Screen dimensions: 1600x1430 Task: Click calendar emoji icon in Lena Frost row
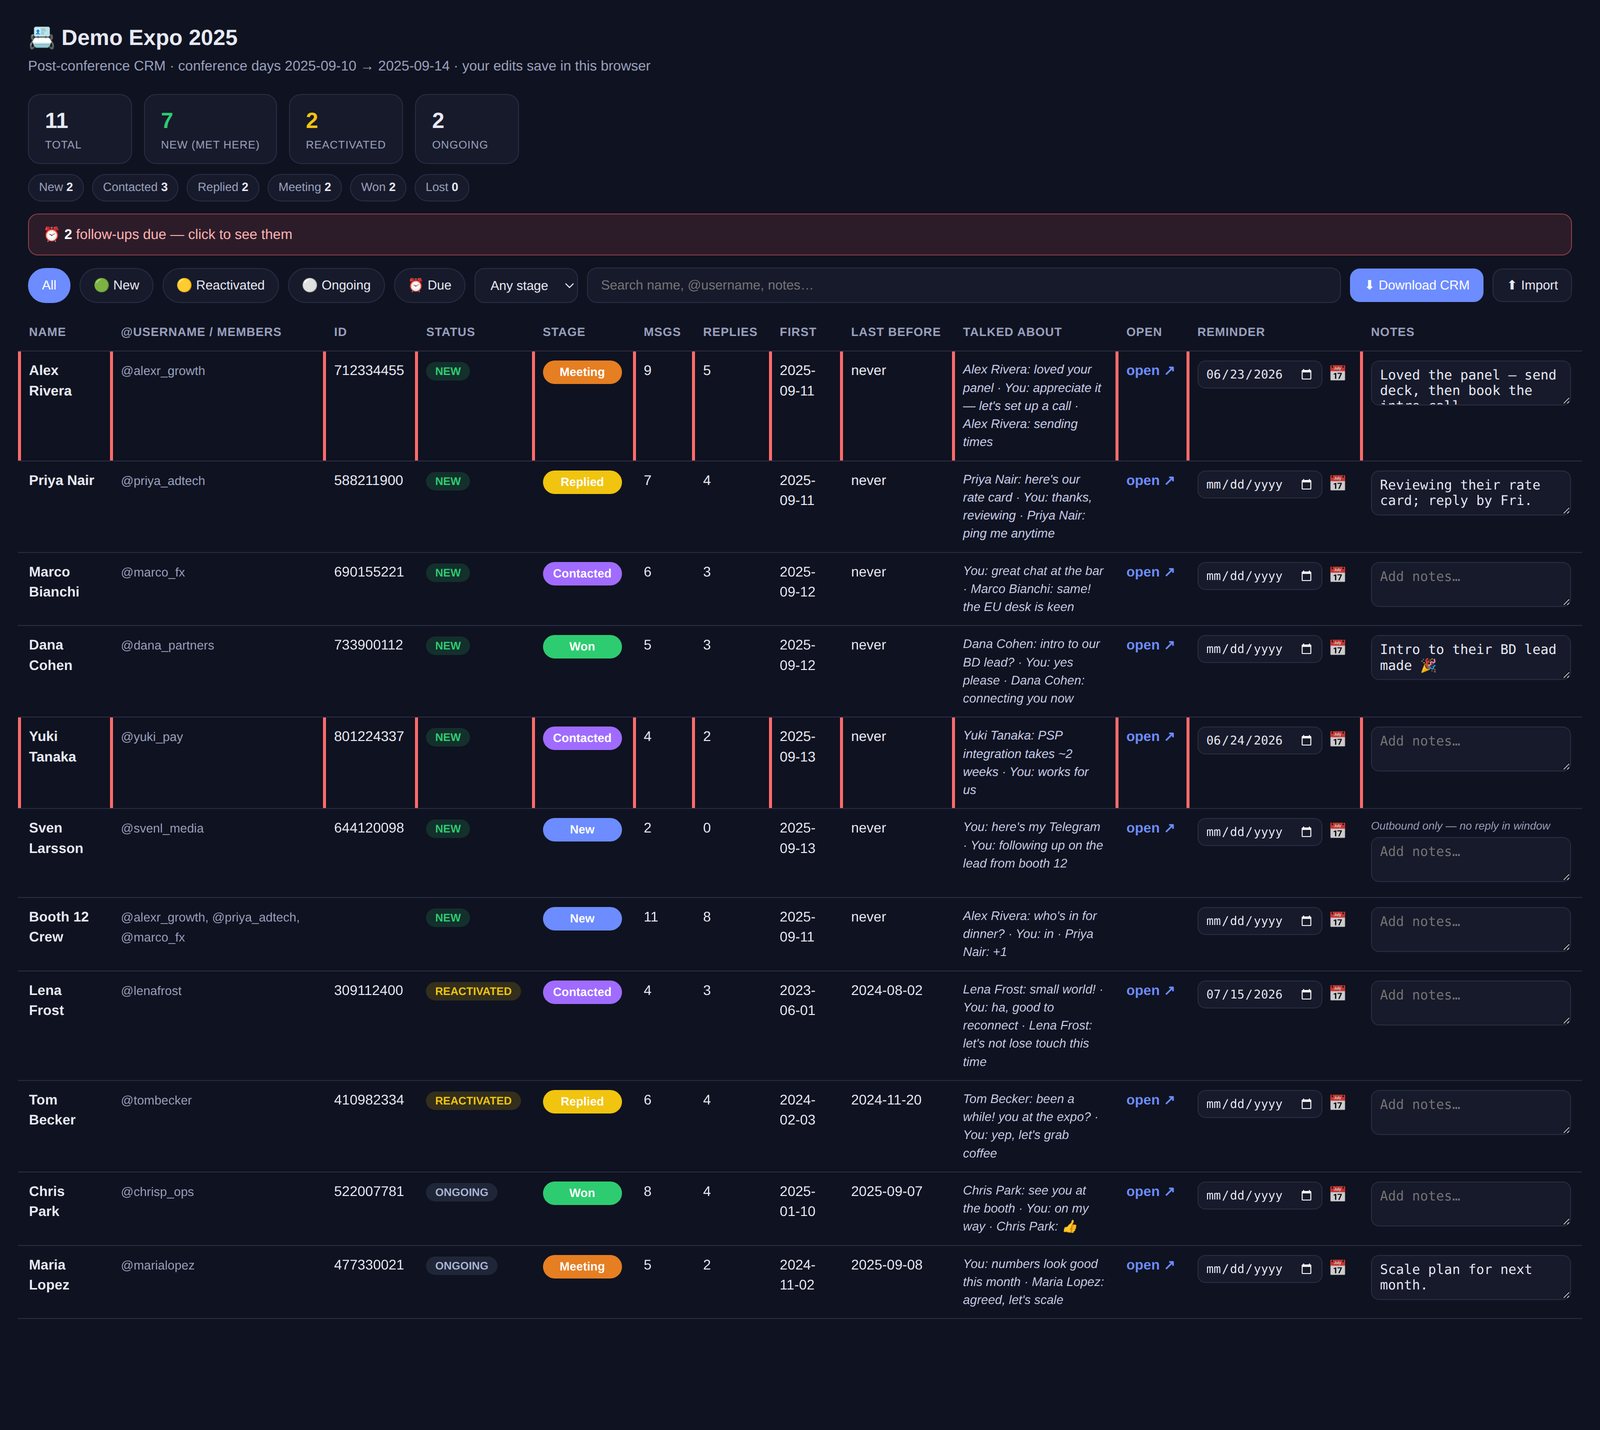point(1337,994)
